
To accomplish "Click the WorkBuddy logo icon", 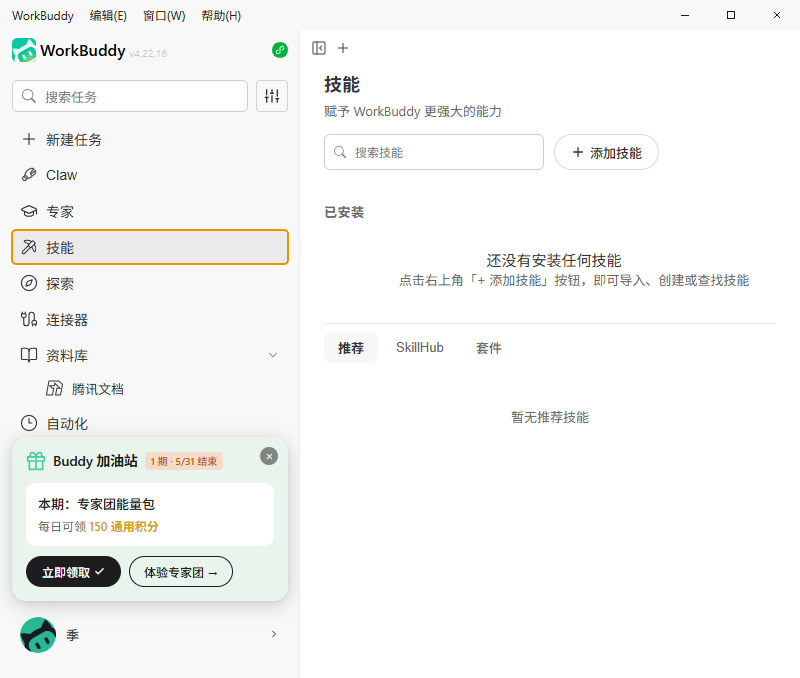I will (24, 50).
